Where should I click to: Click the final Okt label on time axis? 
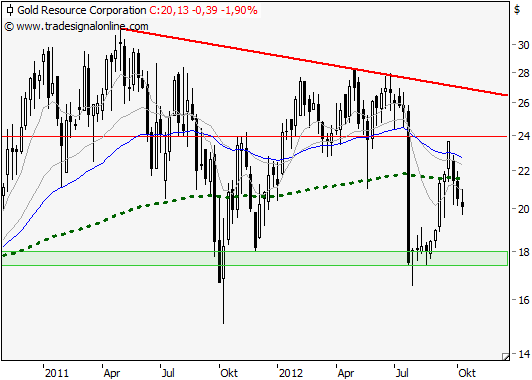pos(467,373)
